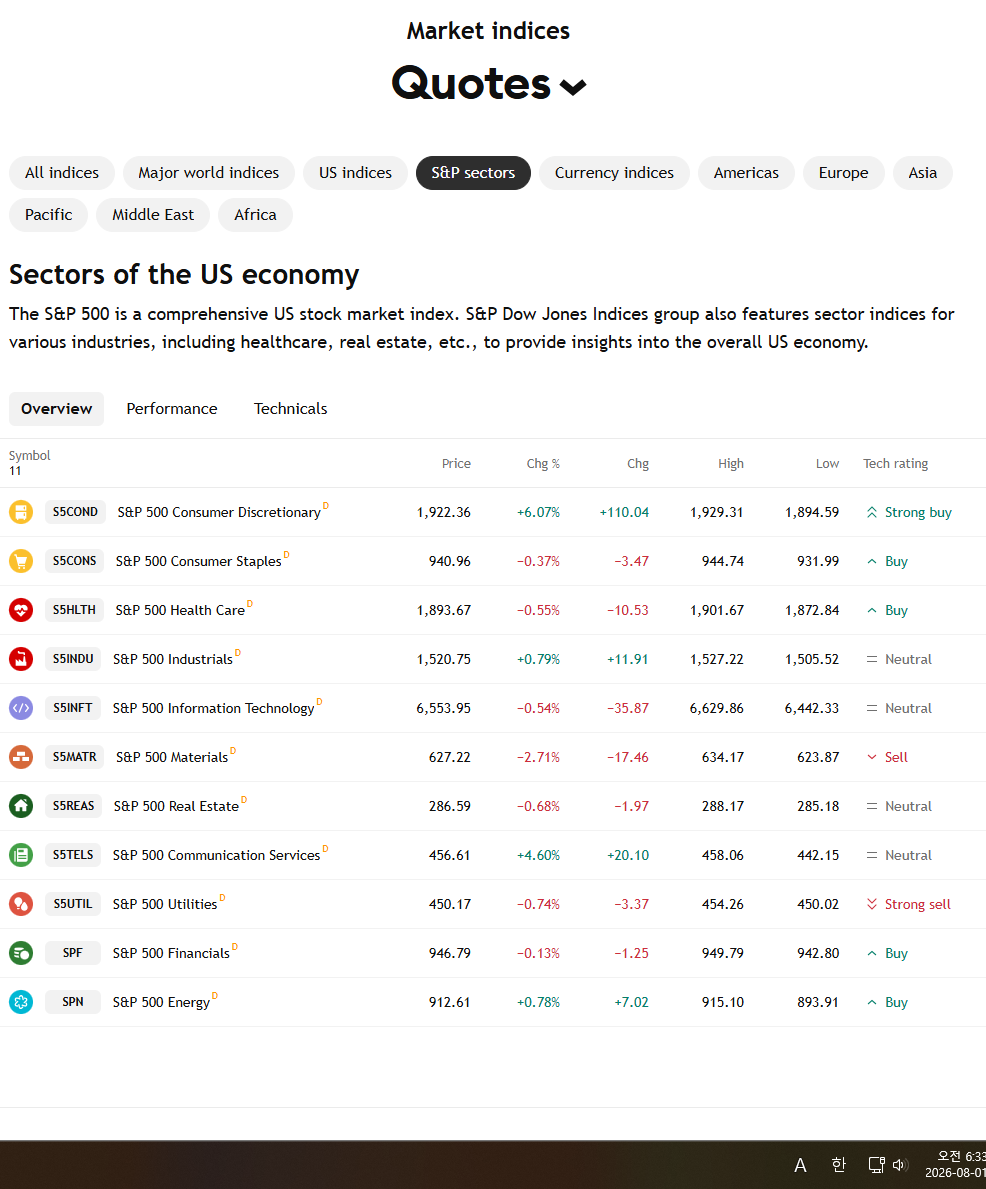
Task: Toggle the Korean IME 한 indicator
Action: (x=838, y=1165)
